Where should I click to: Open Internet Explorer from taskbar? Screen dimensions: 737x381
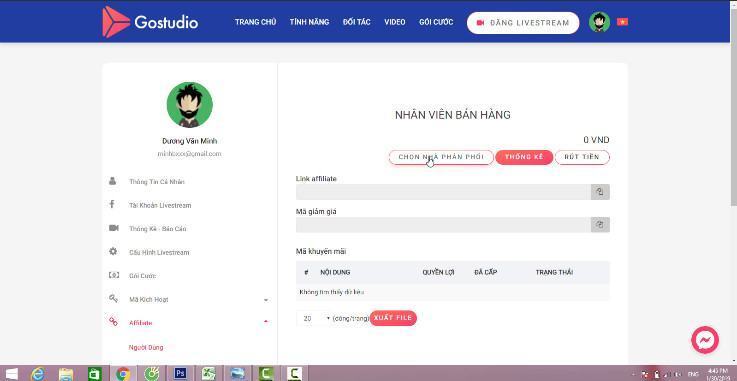[38, 374]
